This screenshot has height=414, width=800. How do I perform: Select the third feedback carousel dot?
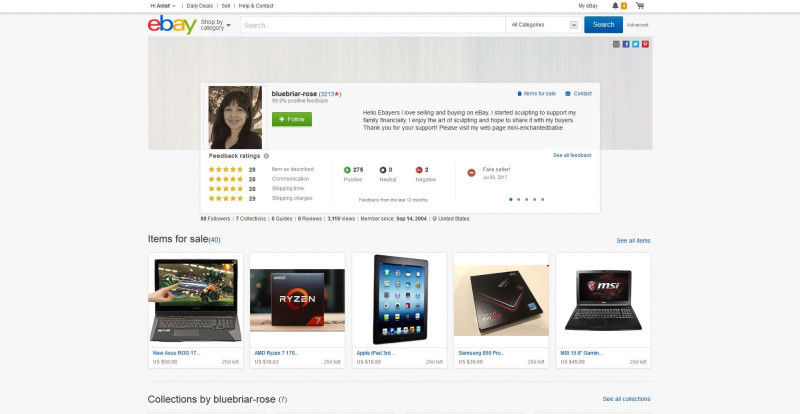pyautogui.click(x=527, y=200)
